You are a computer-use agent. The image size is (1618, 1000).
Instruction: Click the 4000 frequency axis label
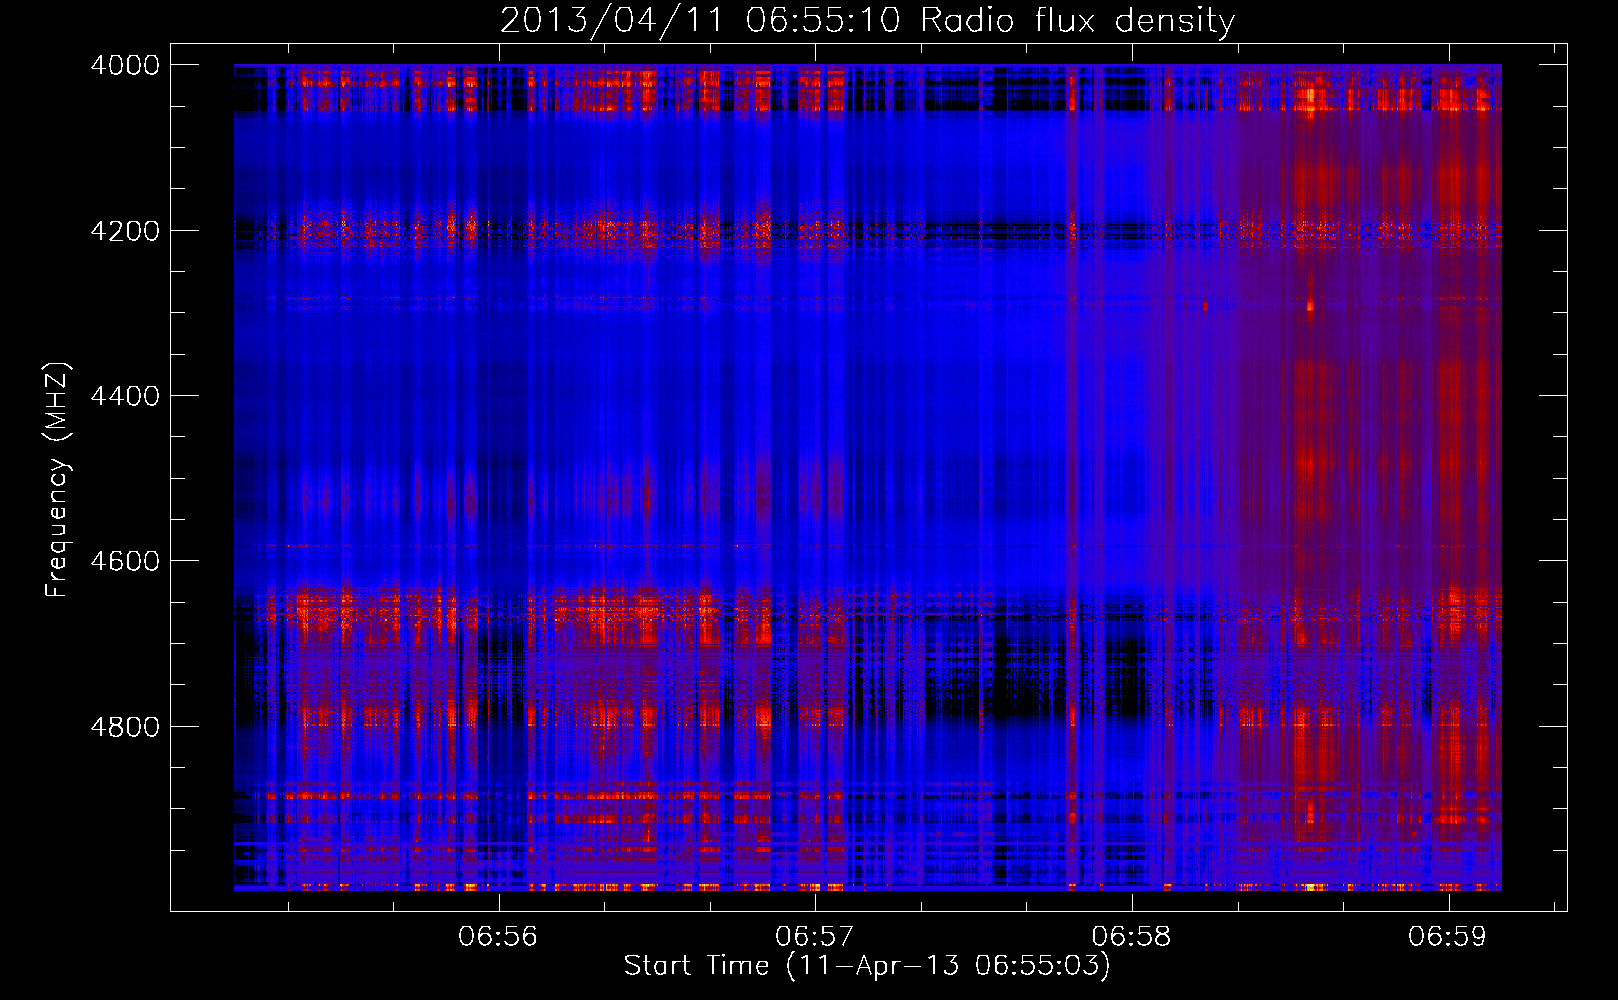(125, 65)
